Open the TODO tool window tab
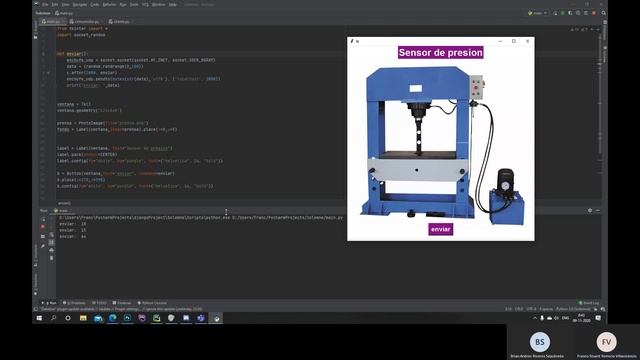Screen dimensions: 640x360 pos(99,303)
